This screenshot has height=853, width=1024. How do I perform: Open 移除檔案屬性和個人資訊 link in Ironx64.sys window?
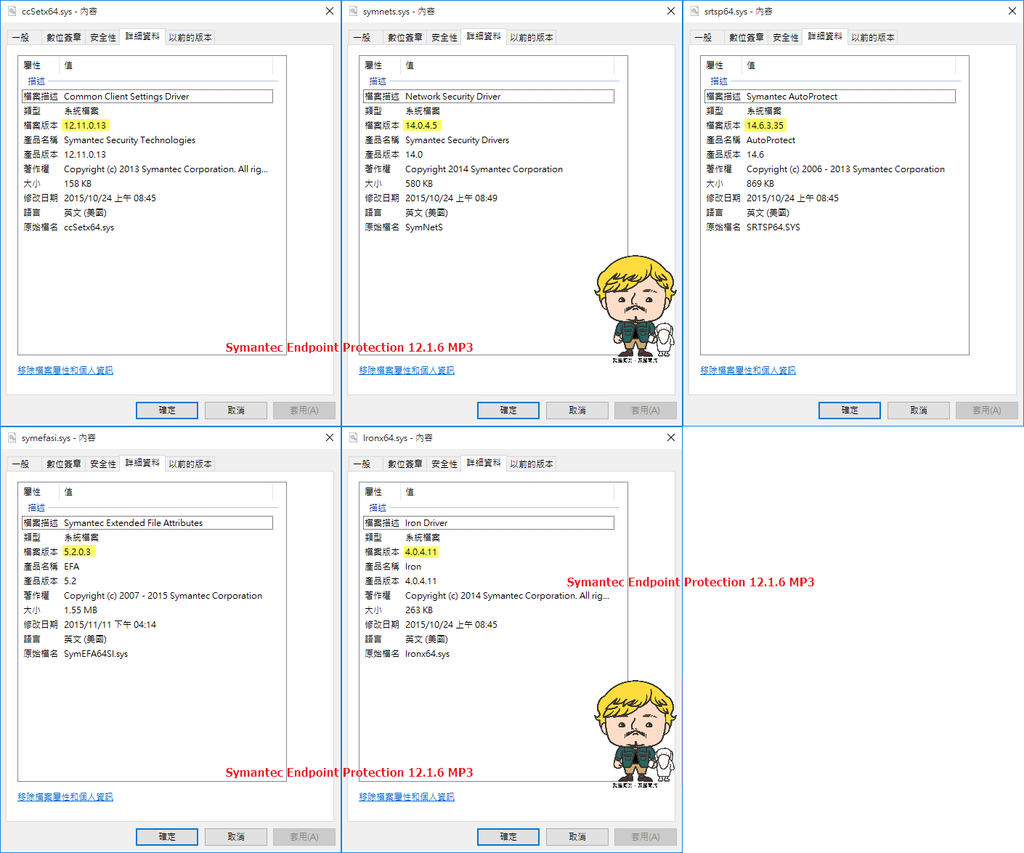[x=407, y=797]
